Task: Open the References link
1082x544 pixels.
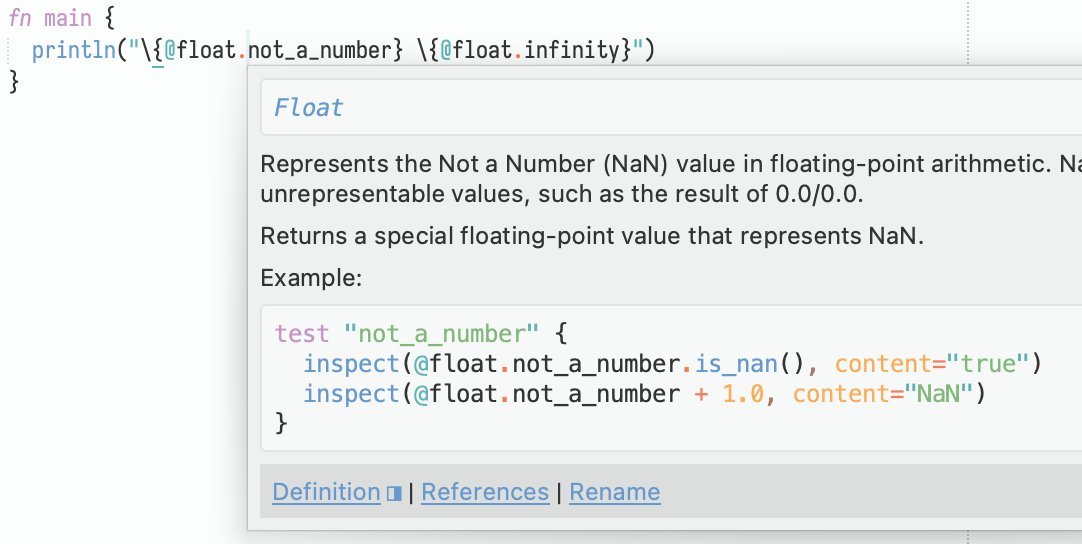Action: point(485,492)
